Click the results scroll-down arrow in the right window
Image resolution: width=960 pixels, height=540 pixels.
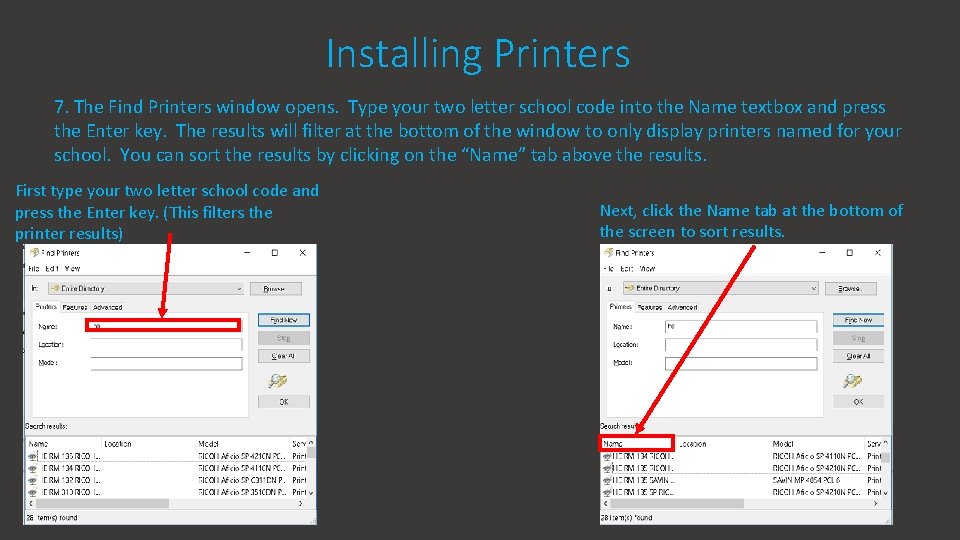point(886,492)
